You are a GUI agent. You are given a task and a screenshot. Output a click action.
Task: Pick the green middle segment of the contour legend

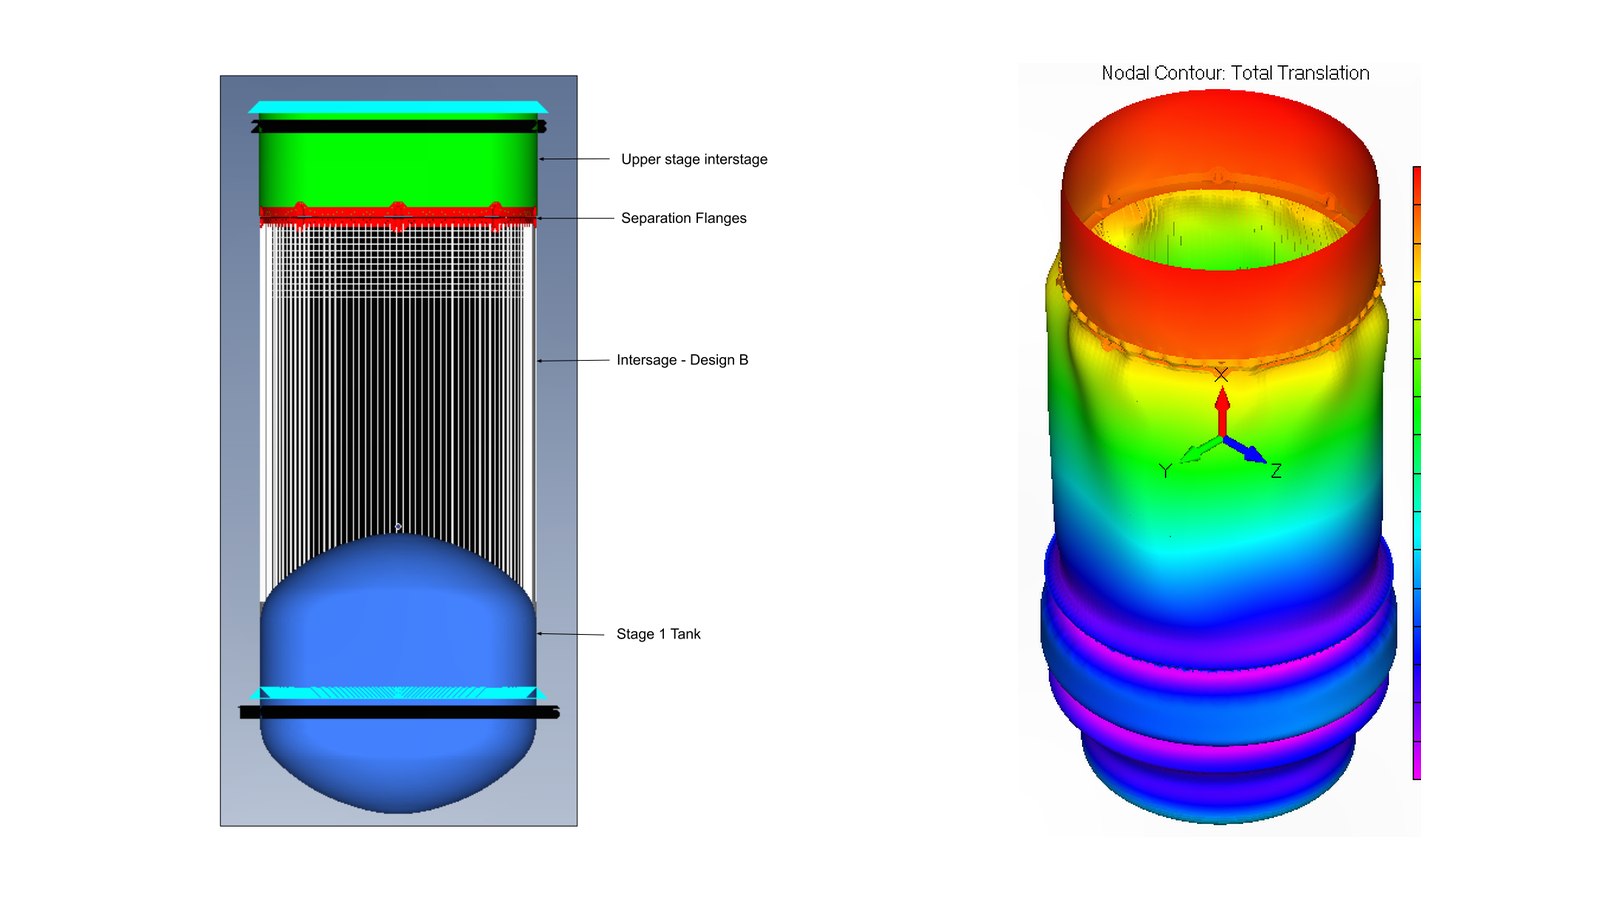1416,415
